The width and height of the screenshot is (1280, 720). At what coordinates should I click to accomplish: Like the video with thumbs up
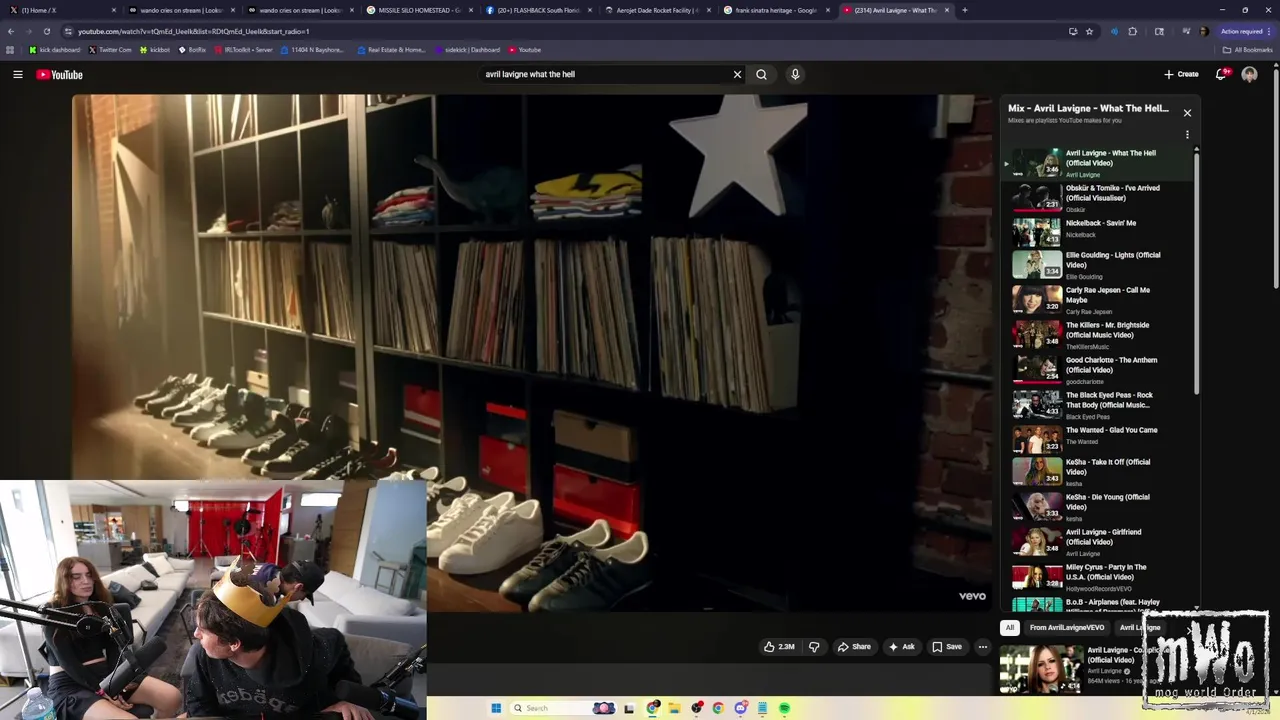[779, 647]
